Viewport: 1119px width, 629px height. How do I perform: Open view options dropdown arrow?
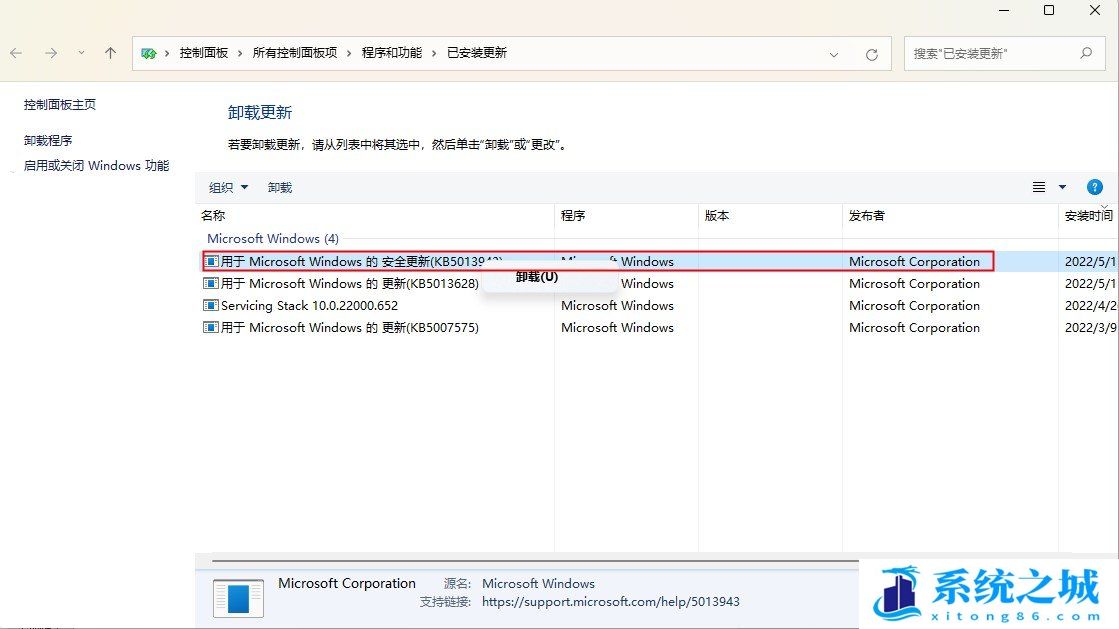coord(1063,187)
